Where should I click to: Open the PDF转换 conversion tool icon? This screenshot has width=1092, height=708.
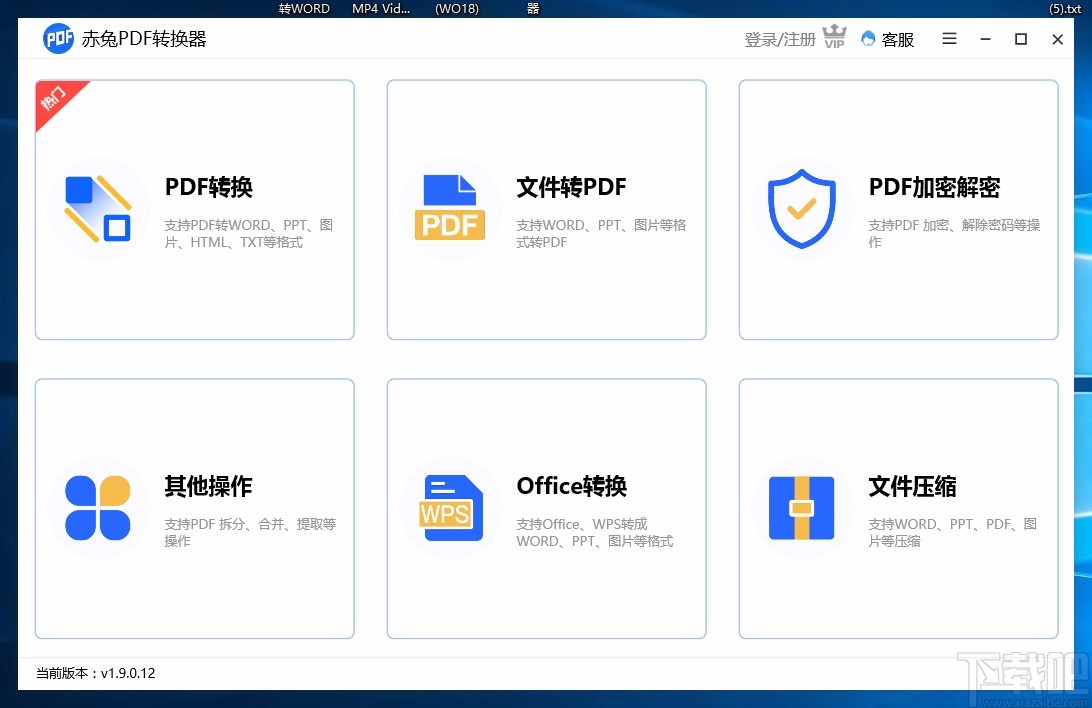point(98,207)
